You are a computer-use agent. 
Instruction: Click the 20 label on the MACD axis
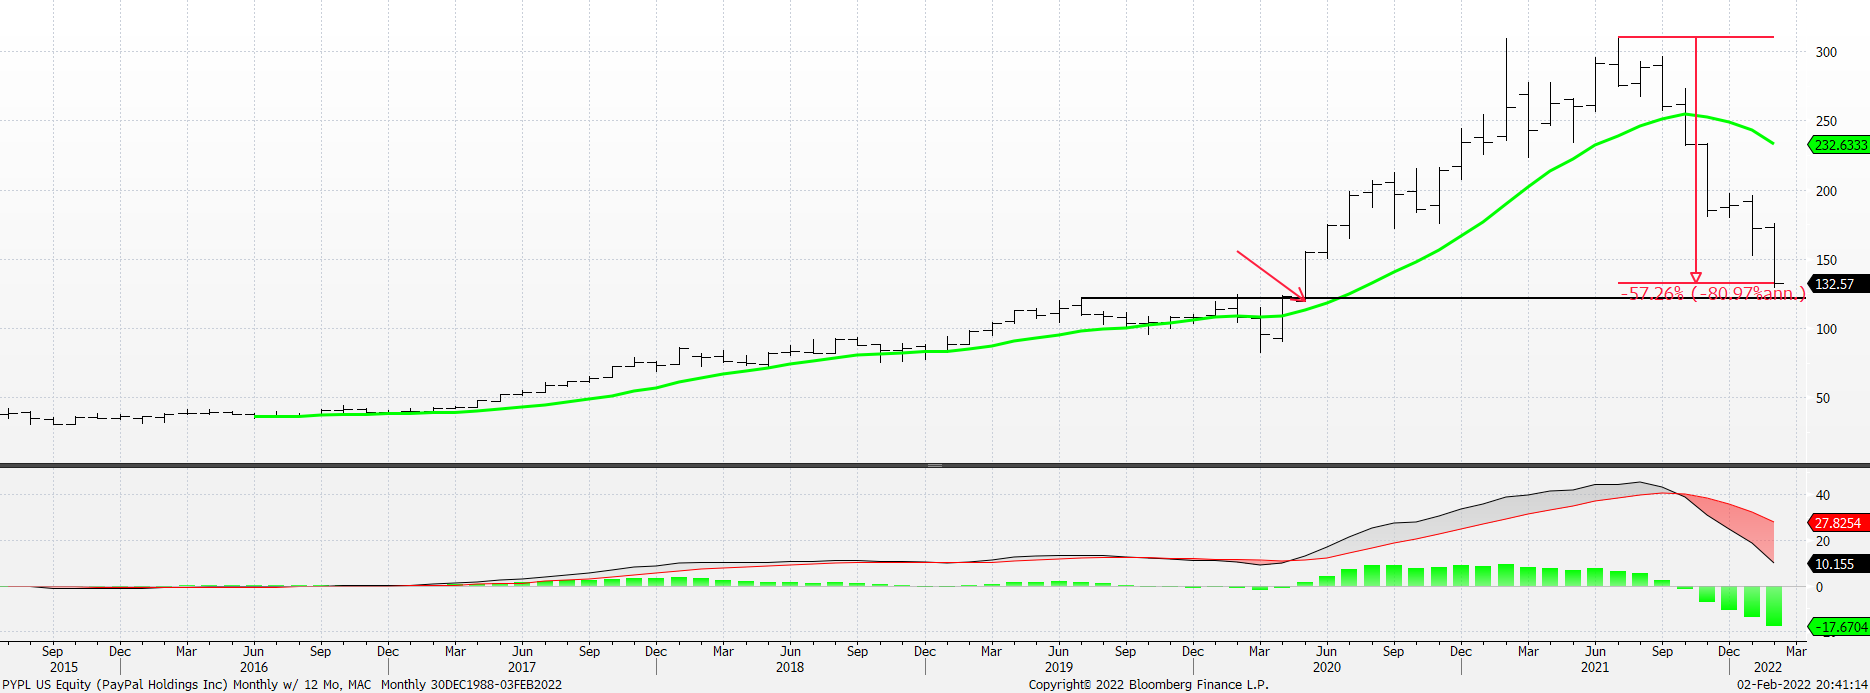[x=1823, y=541]
